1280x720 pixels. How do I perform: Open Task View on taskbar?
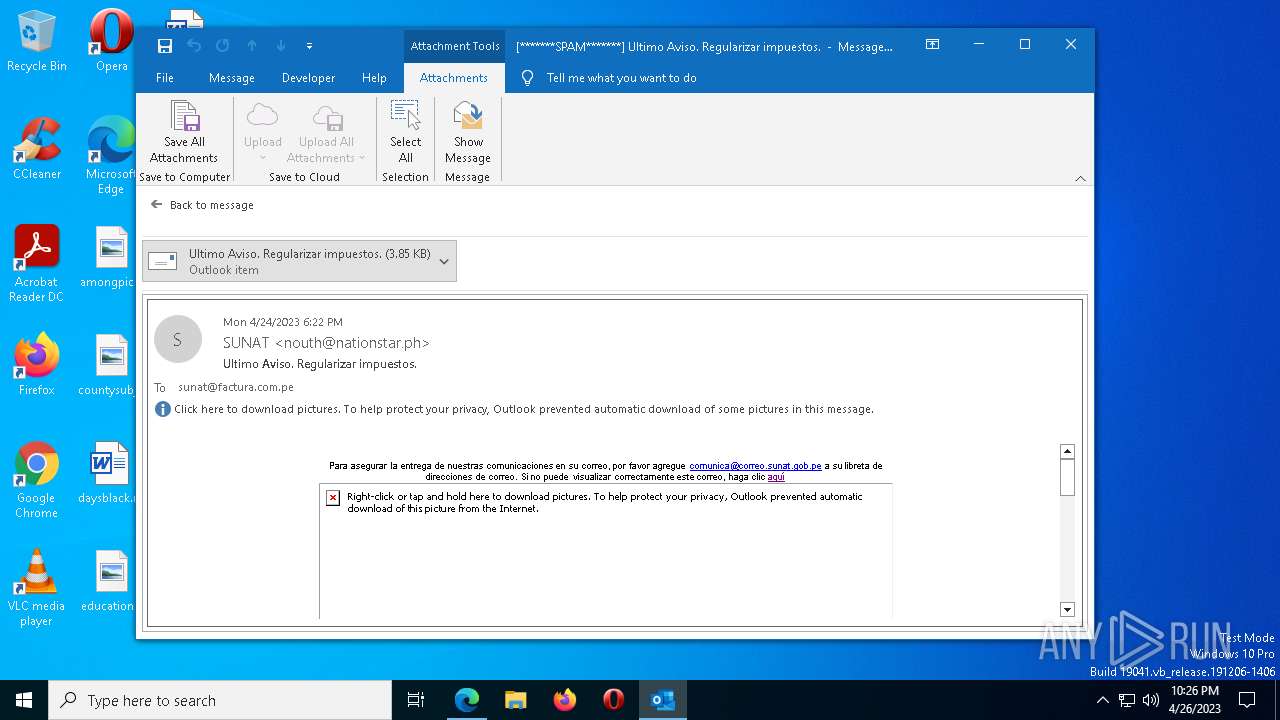pos(416,700)
